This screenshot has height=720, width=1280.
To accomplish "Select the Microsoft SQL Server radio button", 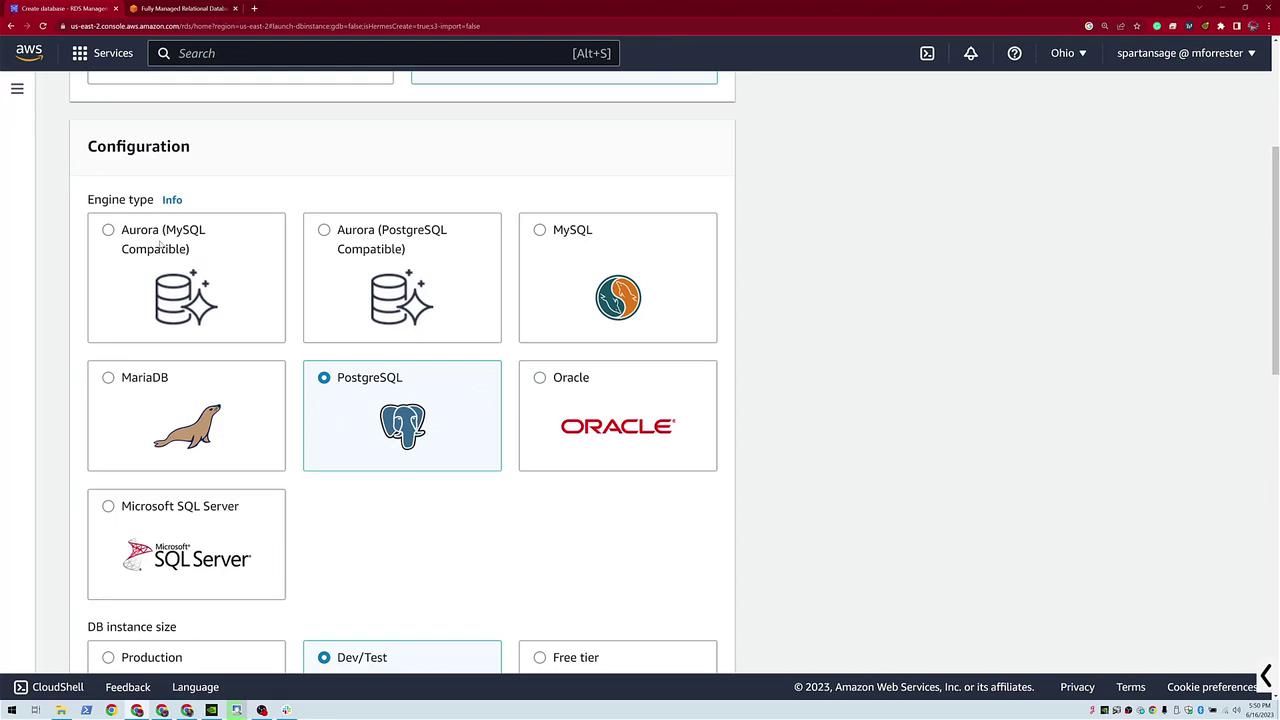I will pyautogui.click(x=108, y=506).
